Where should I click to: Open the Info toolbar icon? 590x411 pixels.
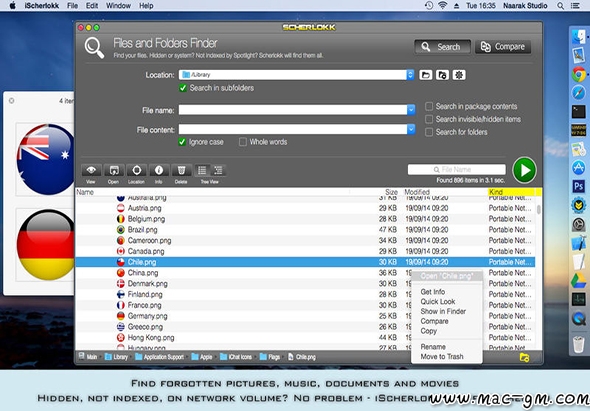coord(159,170)
